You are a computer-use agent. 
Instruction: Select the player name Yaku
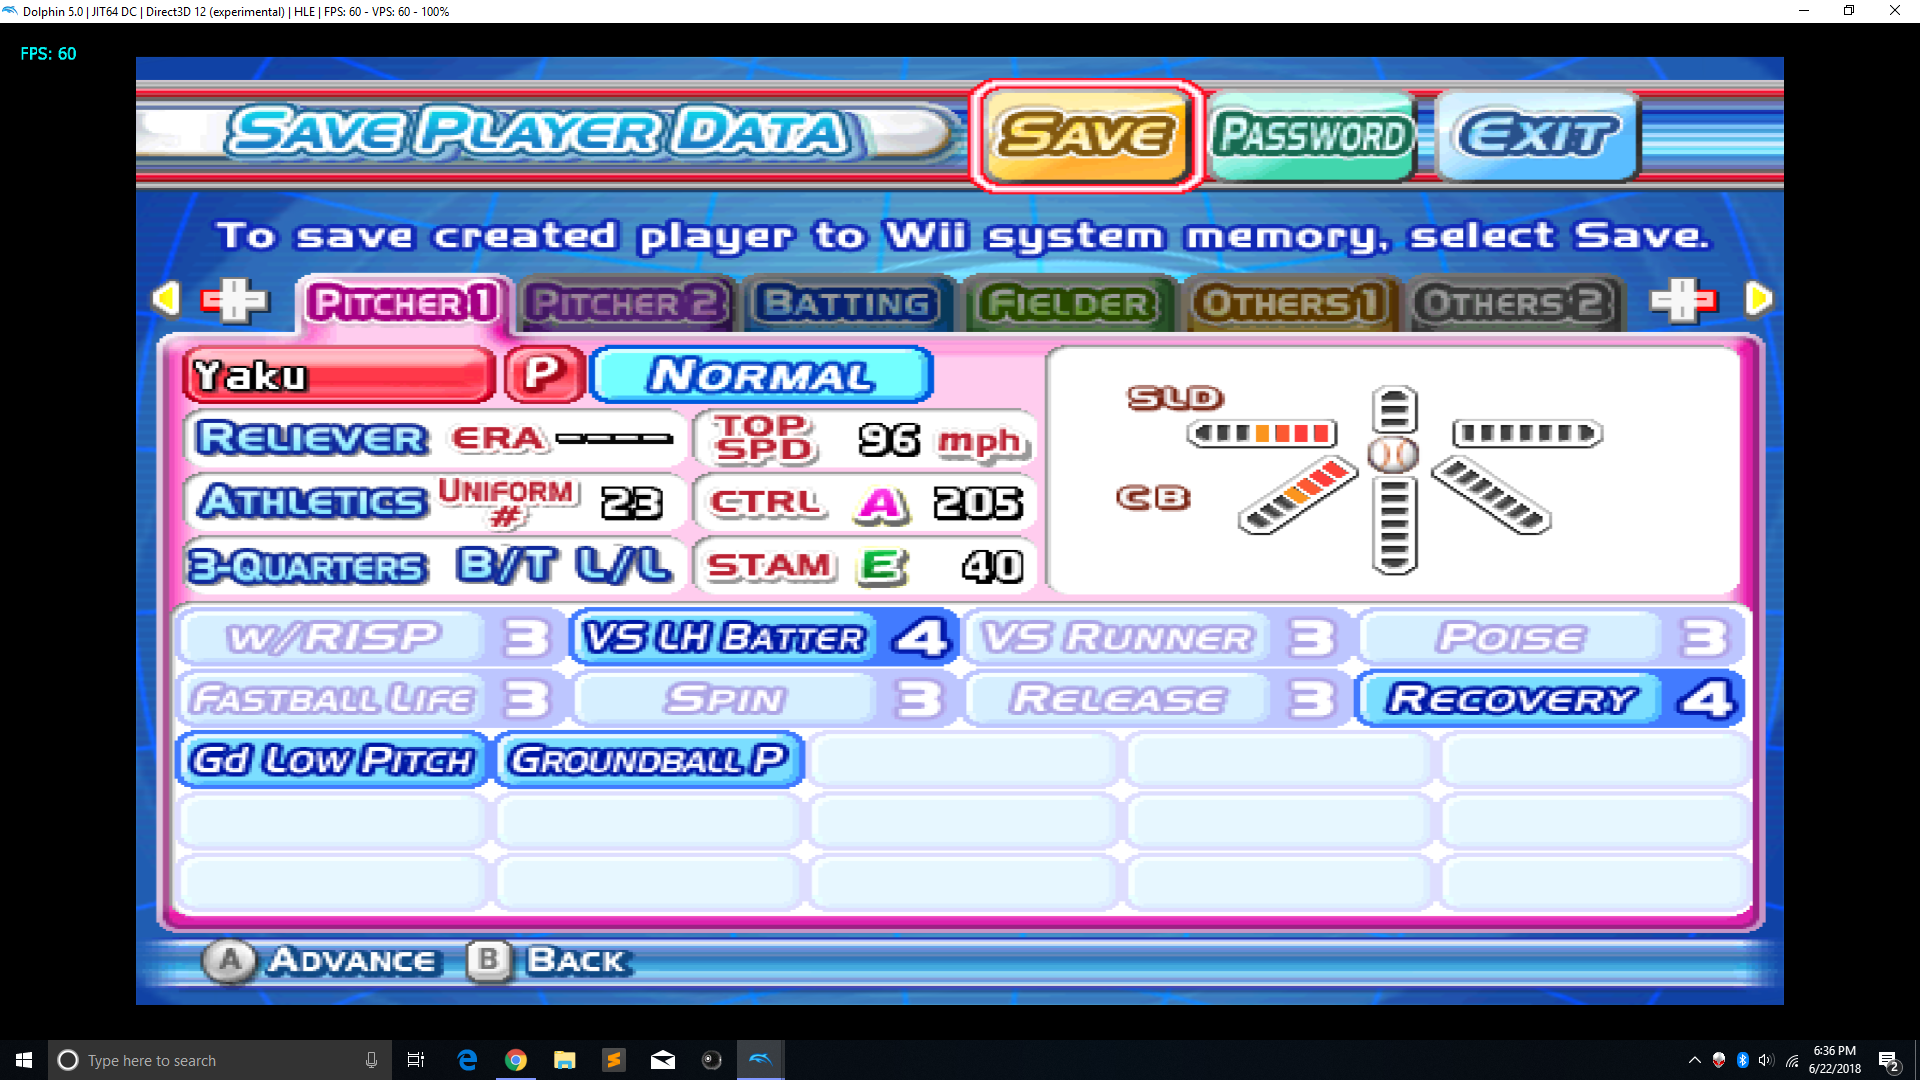tap(339, 376)
